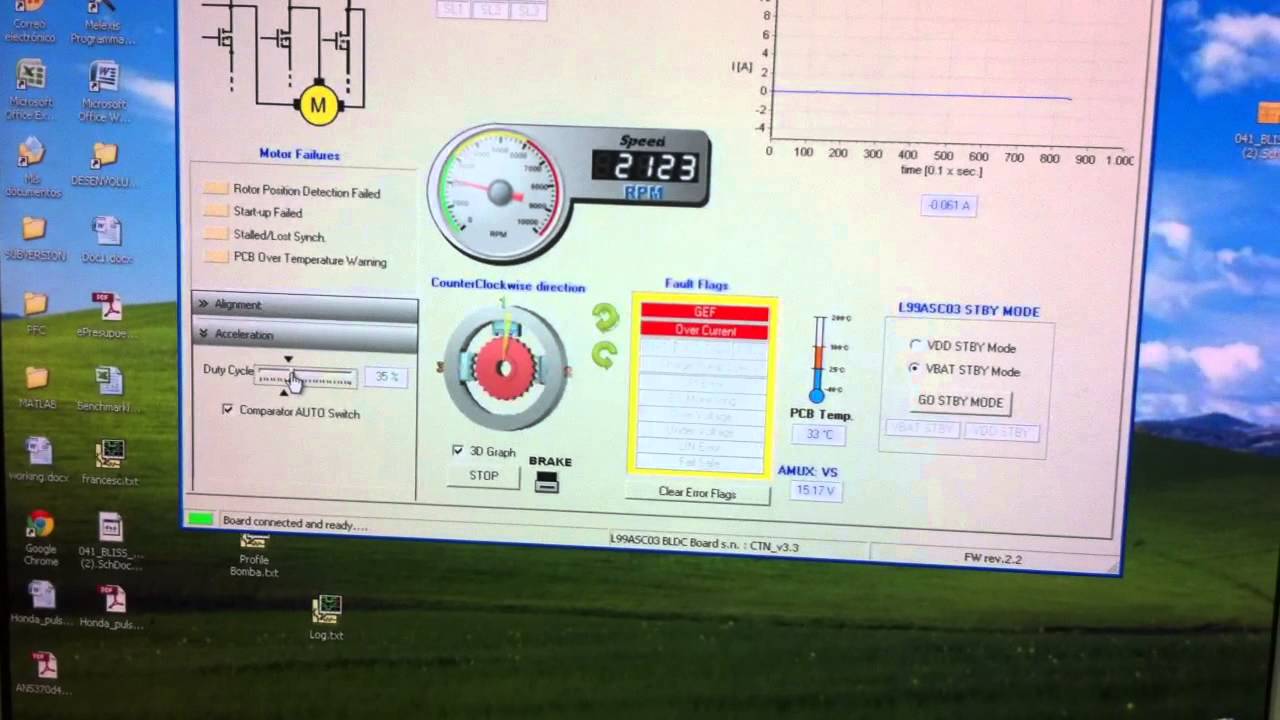Click 'FW rev.2.2' status bar text
This screenshot has width=1280, height=720.
tap(993, 558)
